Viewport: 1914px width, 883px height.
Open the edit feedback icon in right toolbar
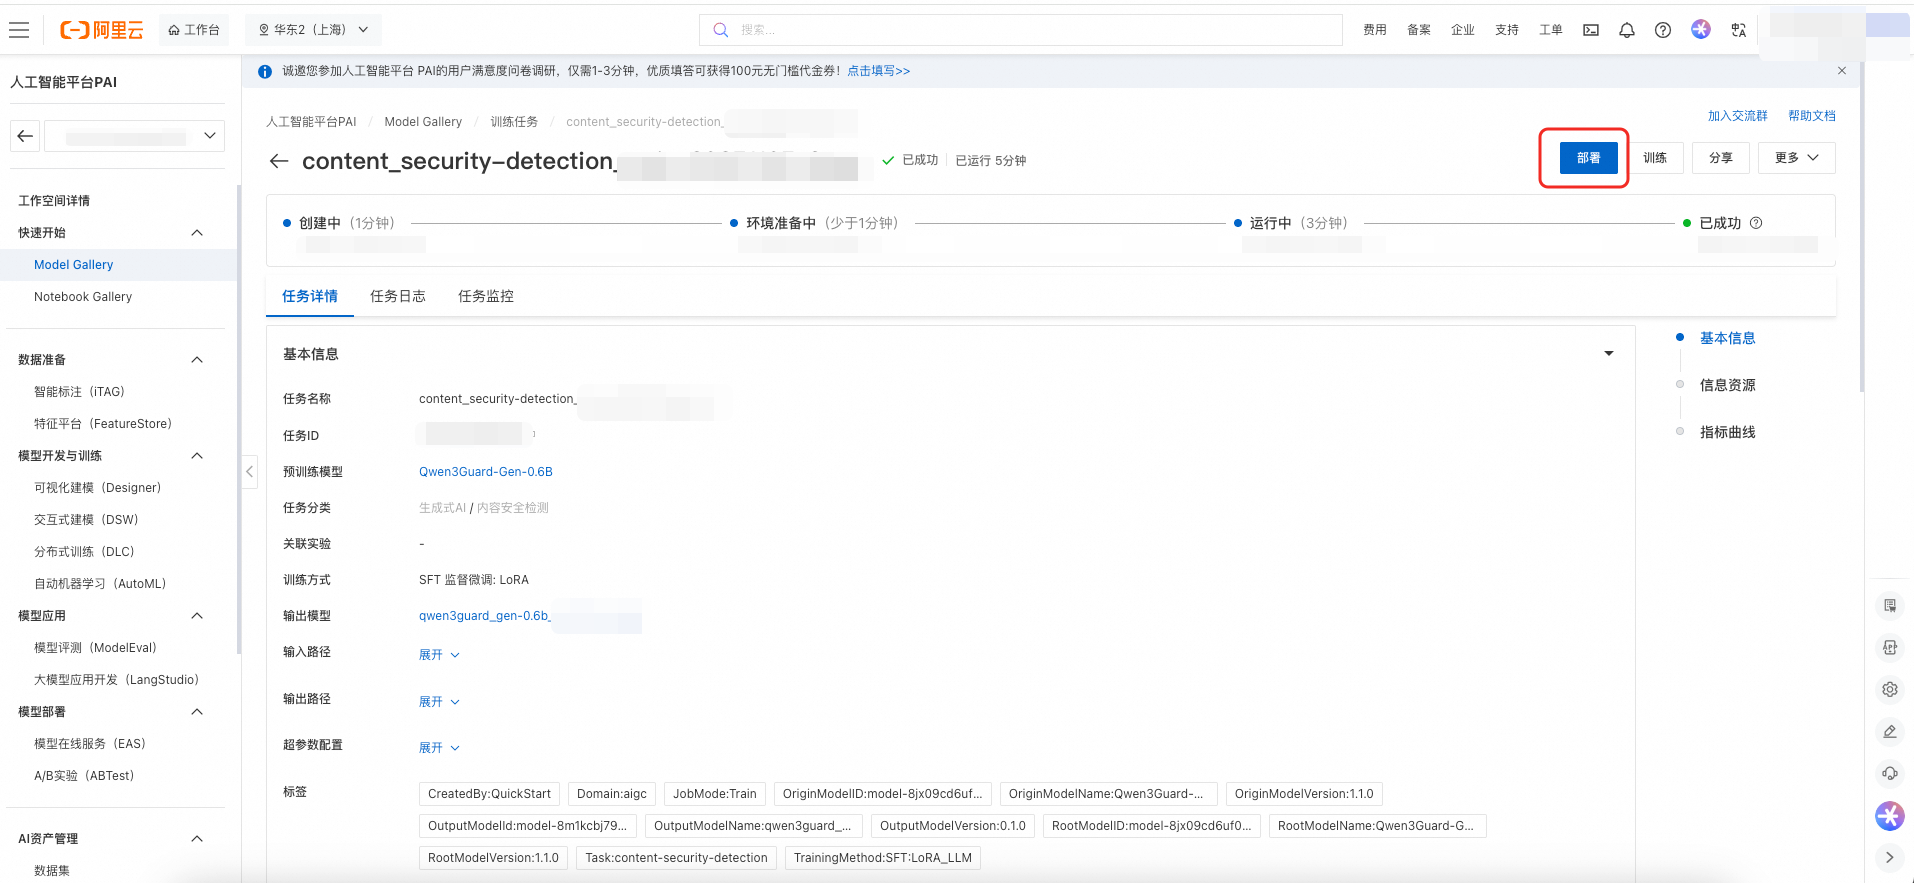click(1890, 731)
